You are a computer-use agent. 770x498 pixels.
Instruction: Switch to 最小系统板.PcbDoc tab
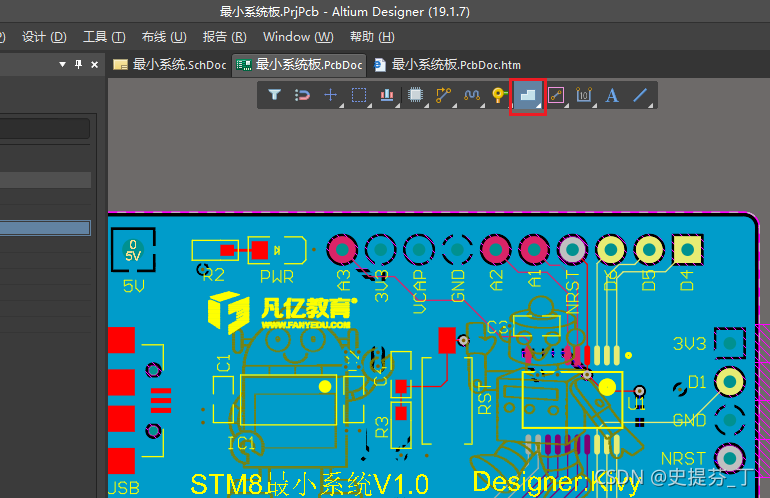(299, 65)
